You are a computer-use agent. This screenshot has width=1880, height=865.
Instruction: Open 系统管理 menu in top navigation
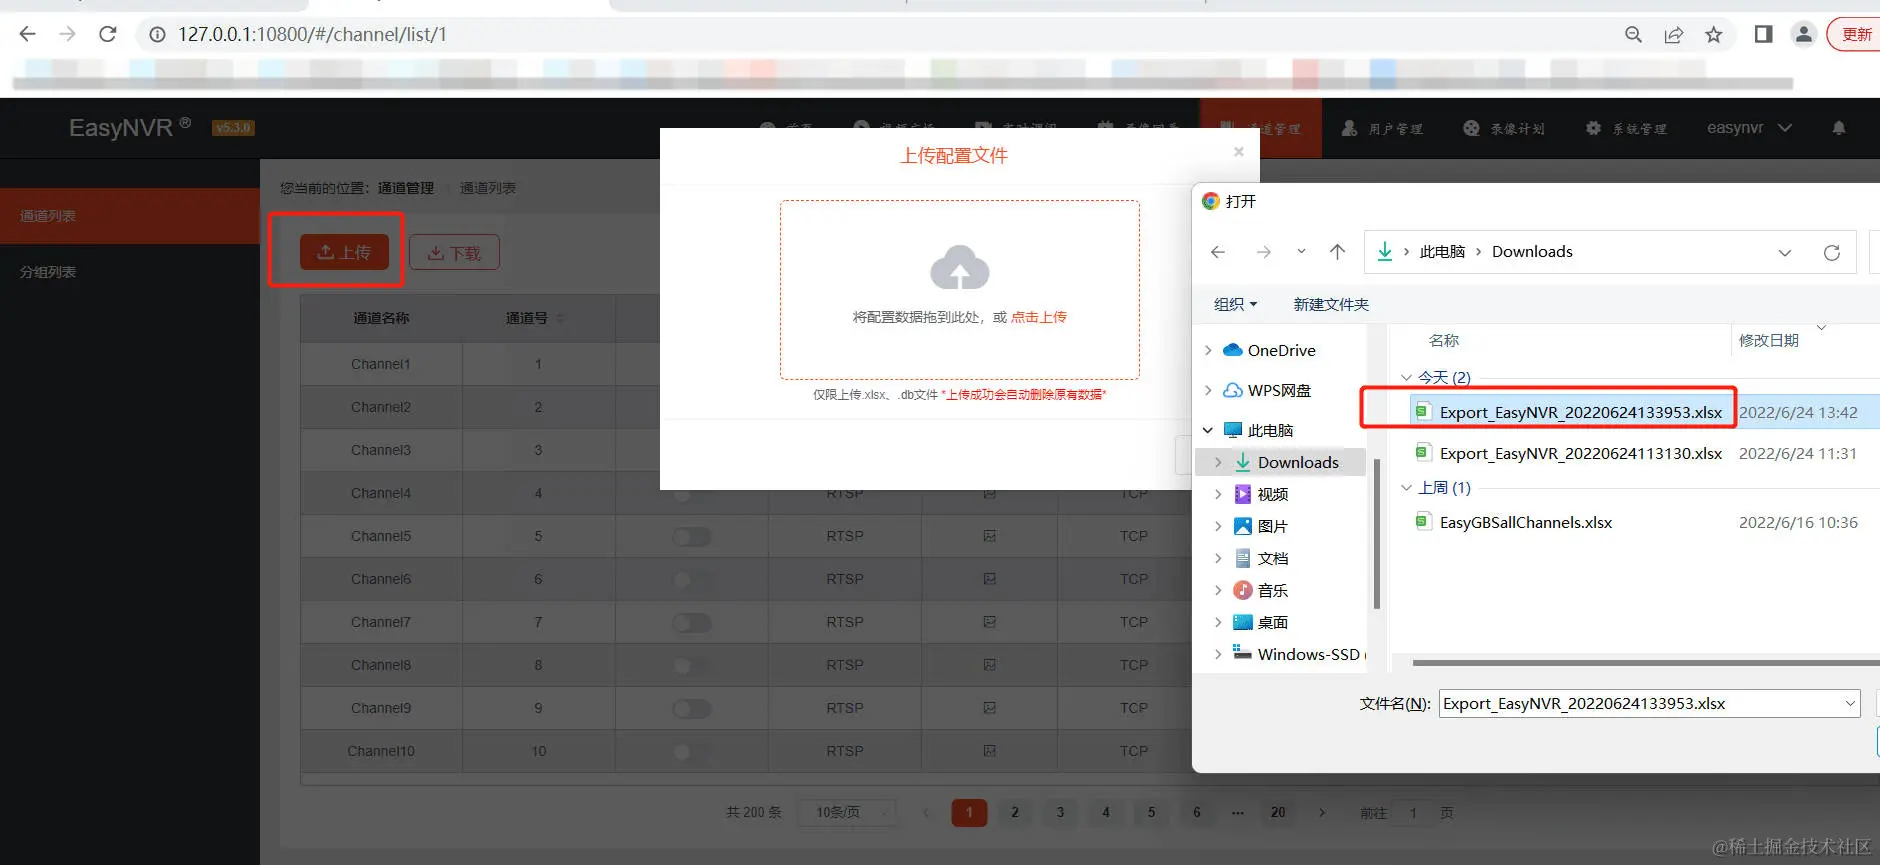click(x=1626, y=128)
